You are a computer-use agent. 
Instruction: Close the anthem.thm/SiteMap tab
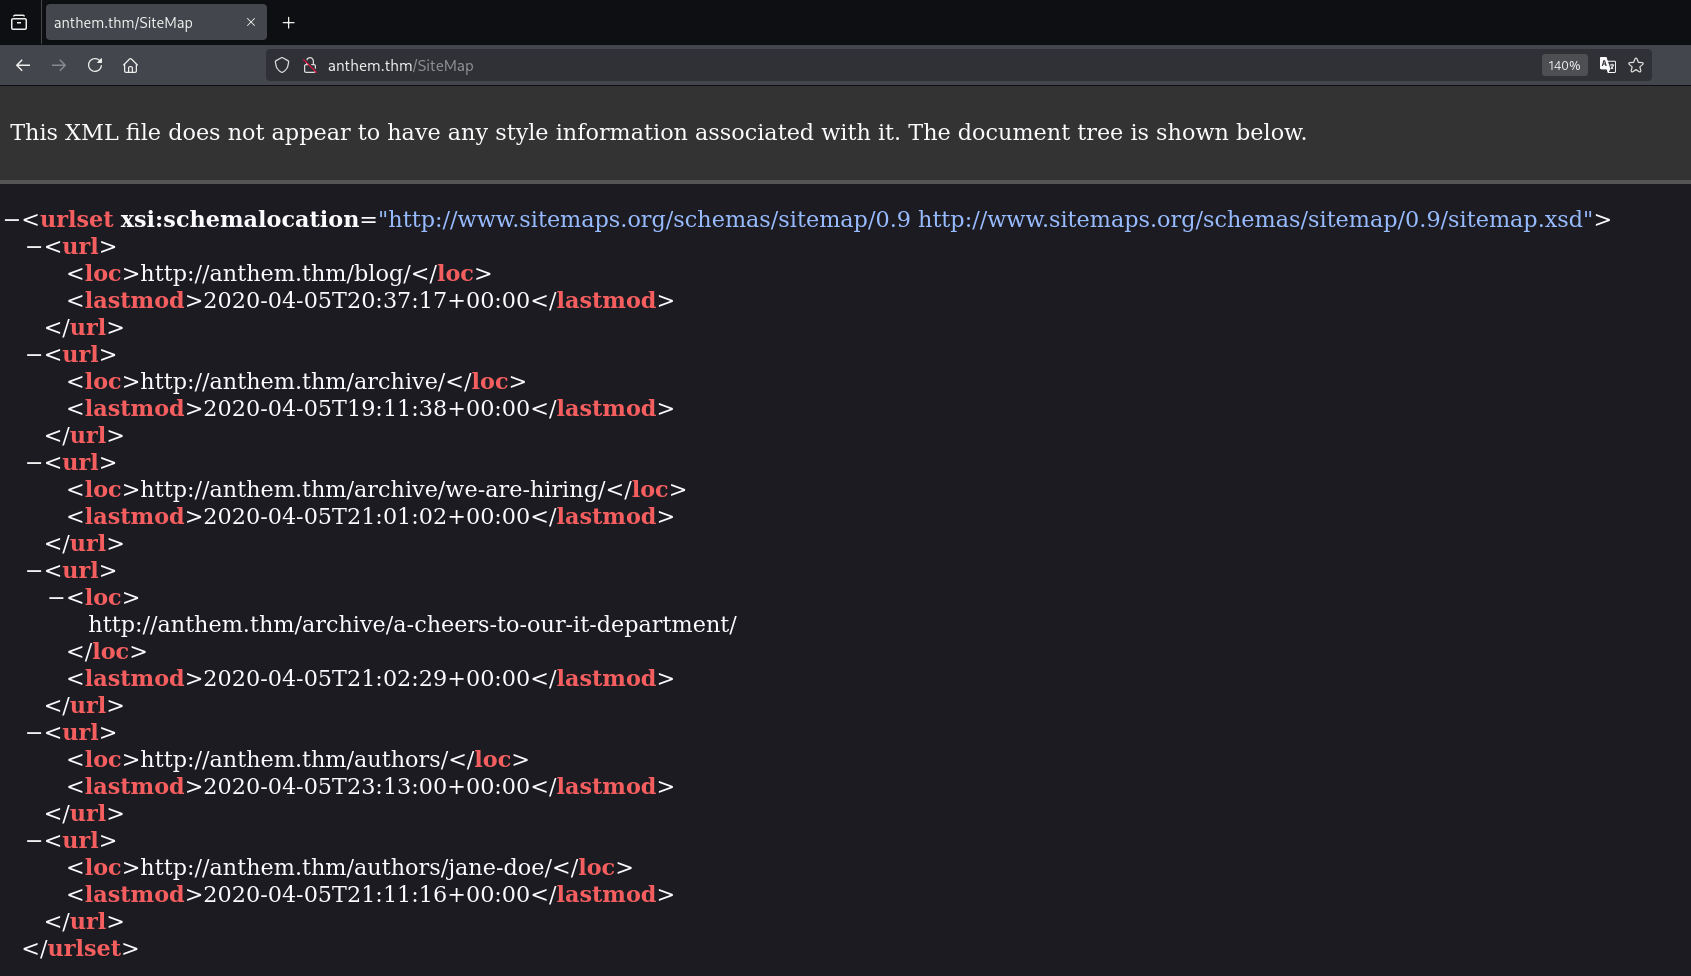[x=251, y=22]
